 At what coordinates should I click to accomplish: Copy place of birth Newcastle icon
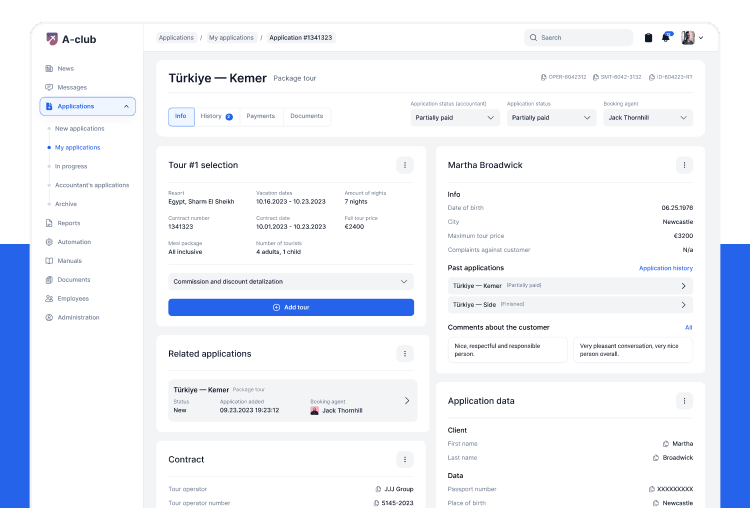click(x=656, y=503)
